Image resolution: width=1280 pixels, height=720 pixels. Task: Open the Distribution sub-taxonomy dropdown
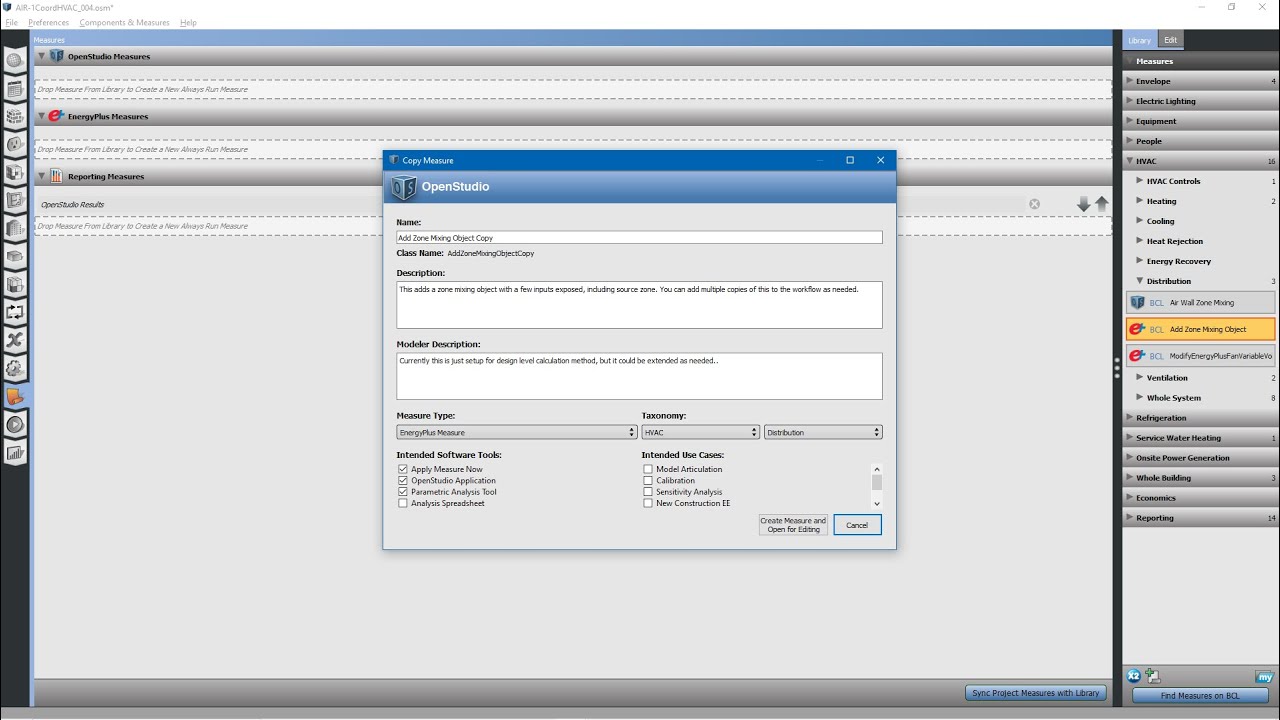[823, 432]
